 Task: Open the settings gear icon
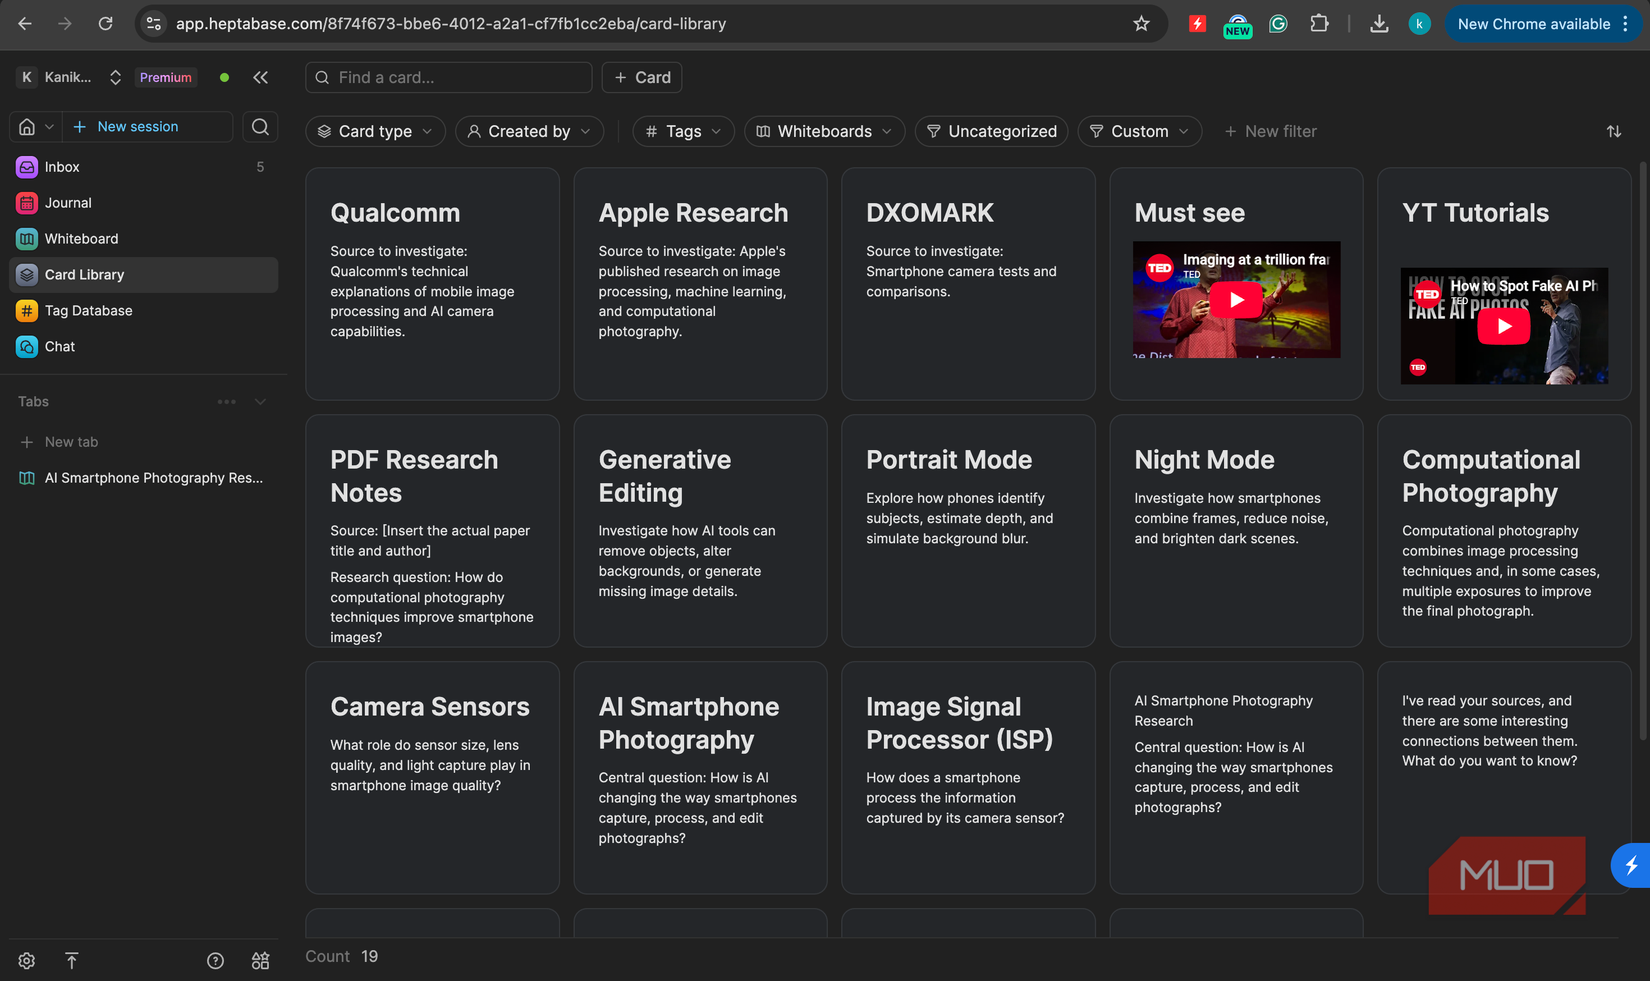27,961
